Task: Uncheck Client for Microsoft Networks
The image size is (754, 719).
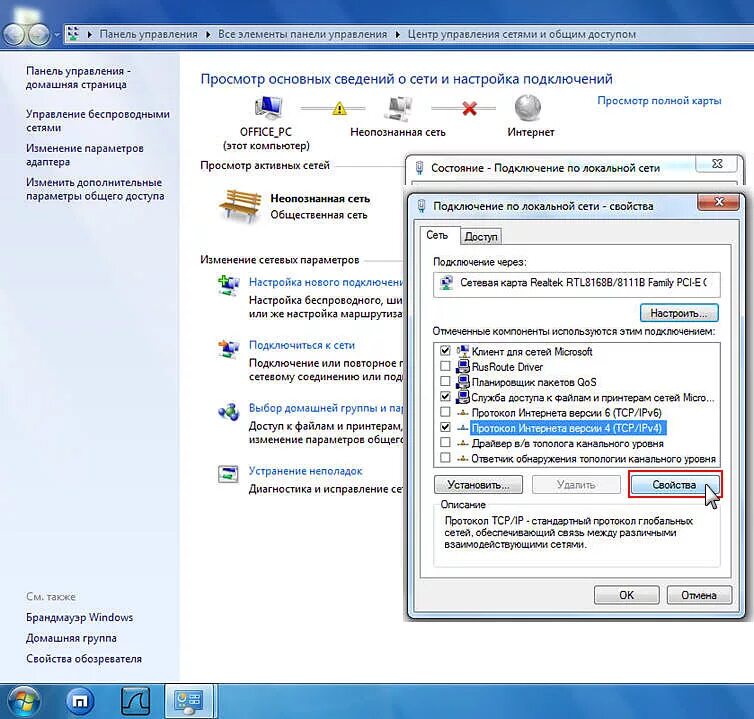Action: [445, 351]
